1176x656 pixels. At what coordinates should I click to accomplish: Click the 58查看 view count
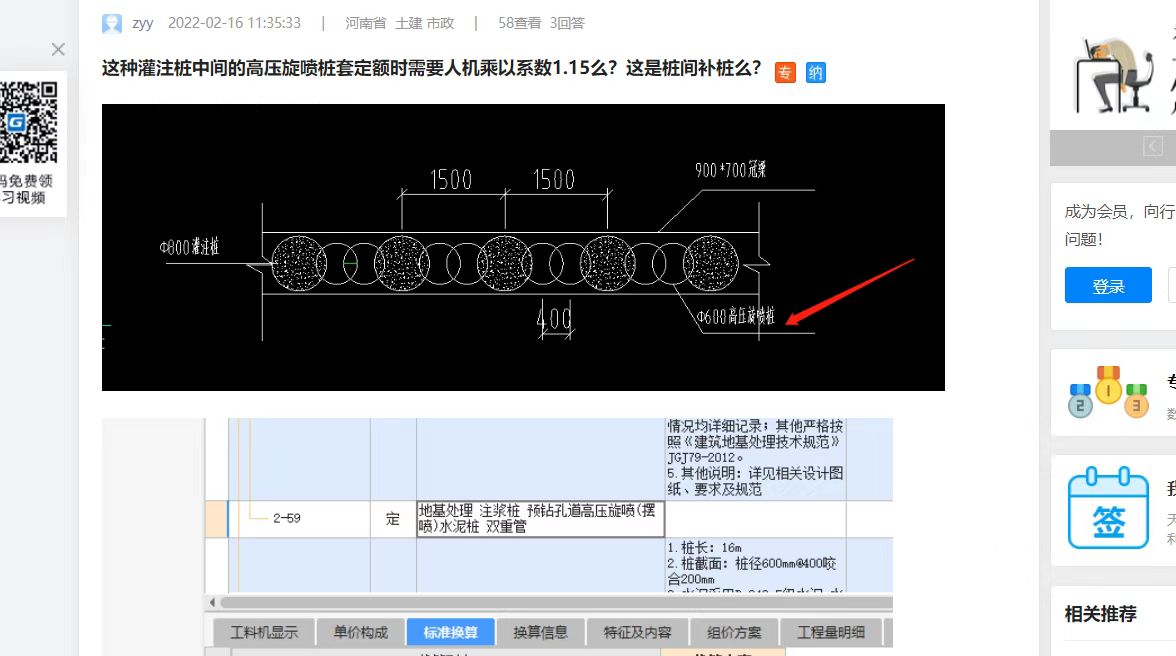520,23
